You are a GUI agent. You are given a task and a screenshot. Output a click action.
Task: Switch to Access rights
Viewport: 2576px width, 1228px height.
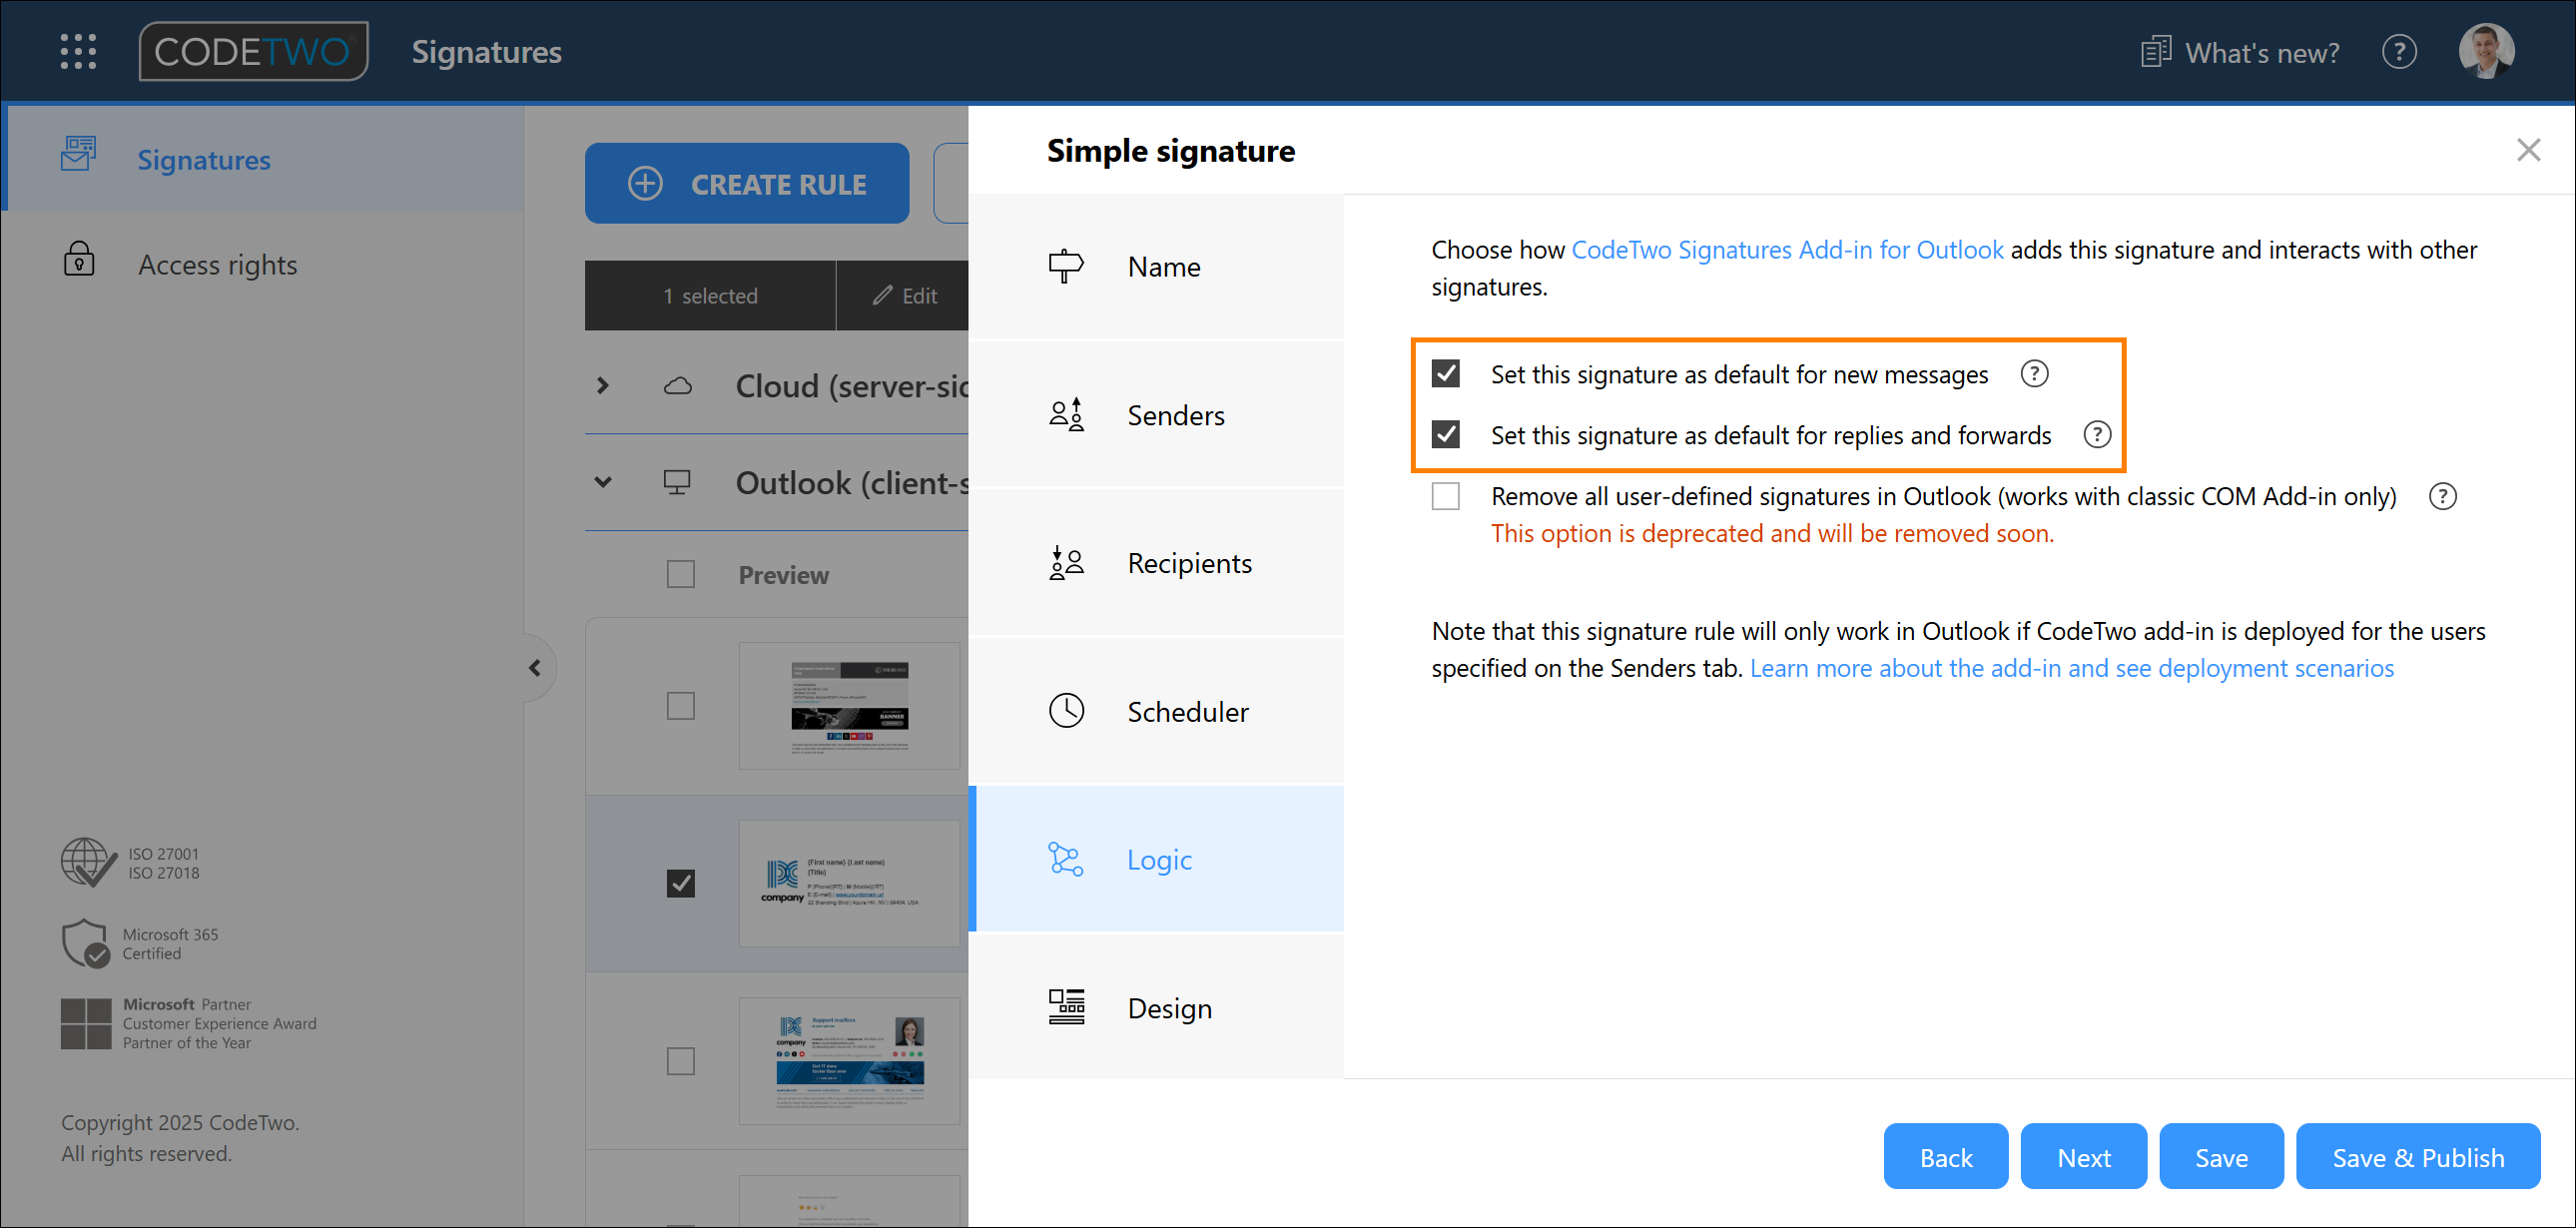pos(218,264)
